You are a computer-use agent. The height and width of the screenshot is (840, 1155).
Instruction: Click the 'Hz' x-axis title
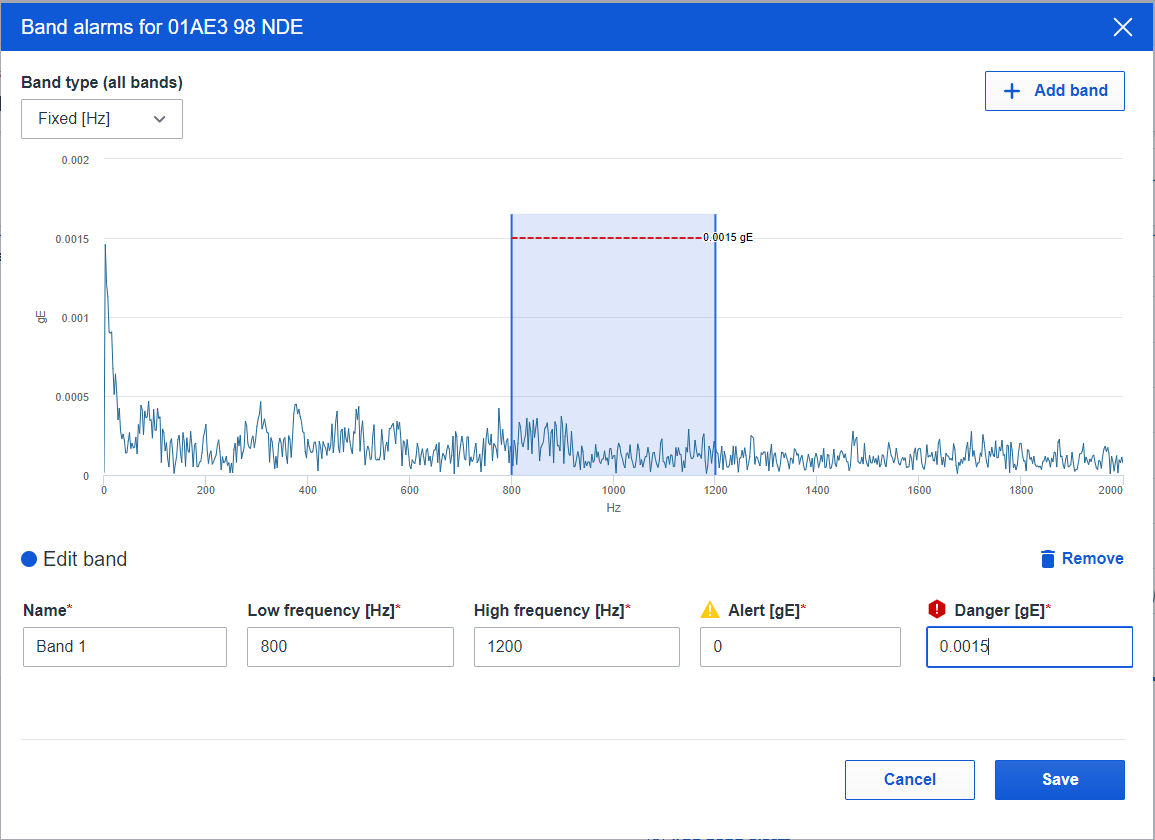point(614,508)
